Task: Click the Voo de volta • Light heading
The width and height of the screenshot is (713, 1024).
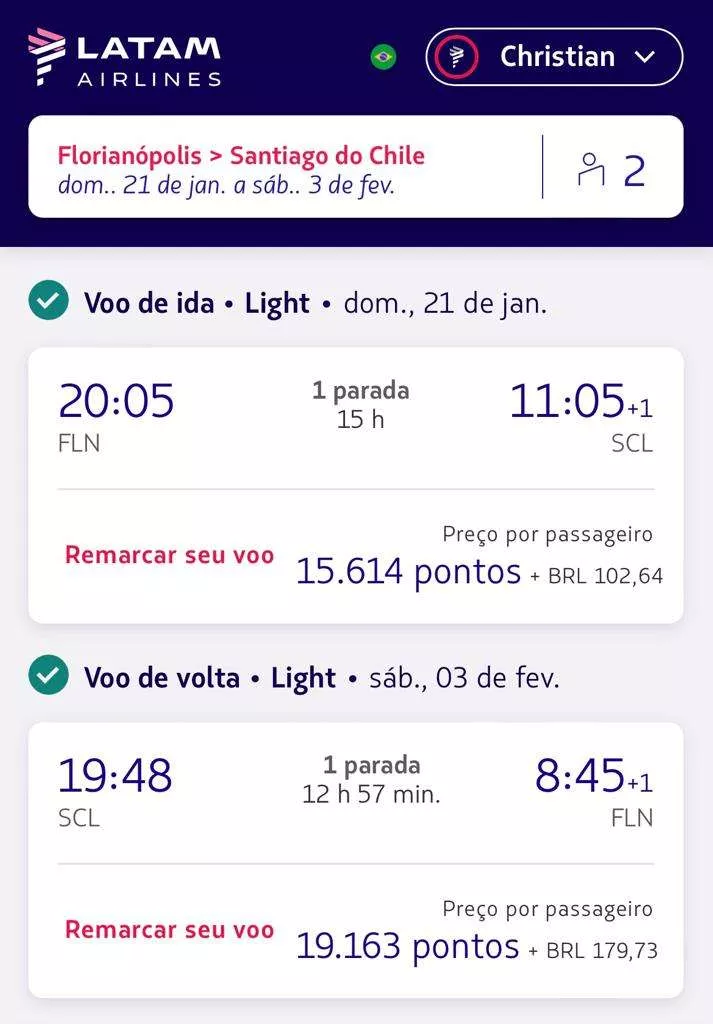Action: tap(210, 678)
